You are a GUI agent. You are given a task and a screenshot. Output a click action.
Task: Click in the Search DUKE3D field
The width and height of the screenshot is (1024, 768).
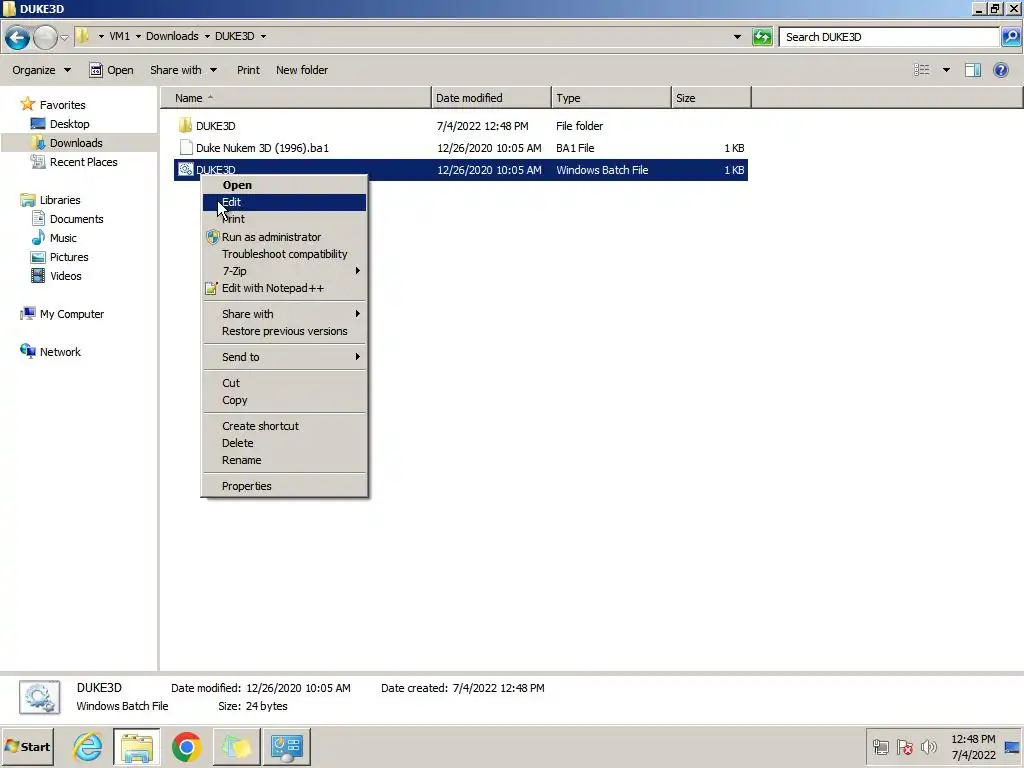tap(889, 37)
